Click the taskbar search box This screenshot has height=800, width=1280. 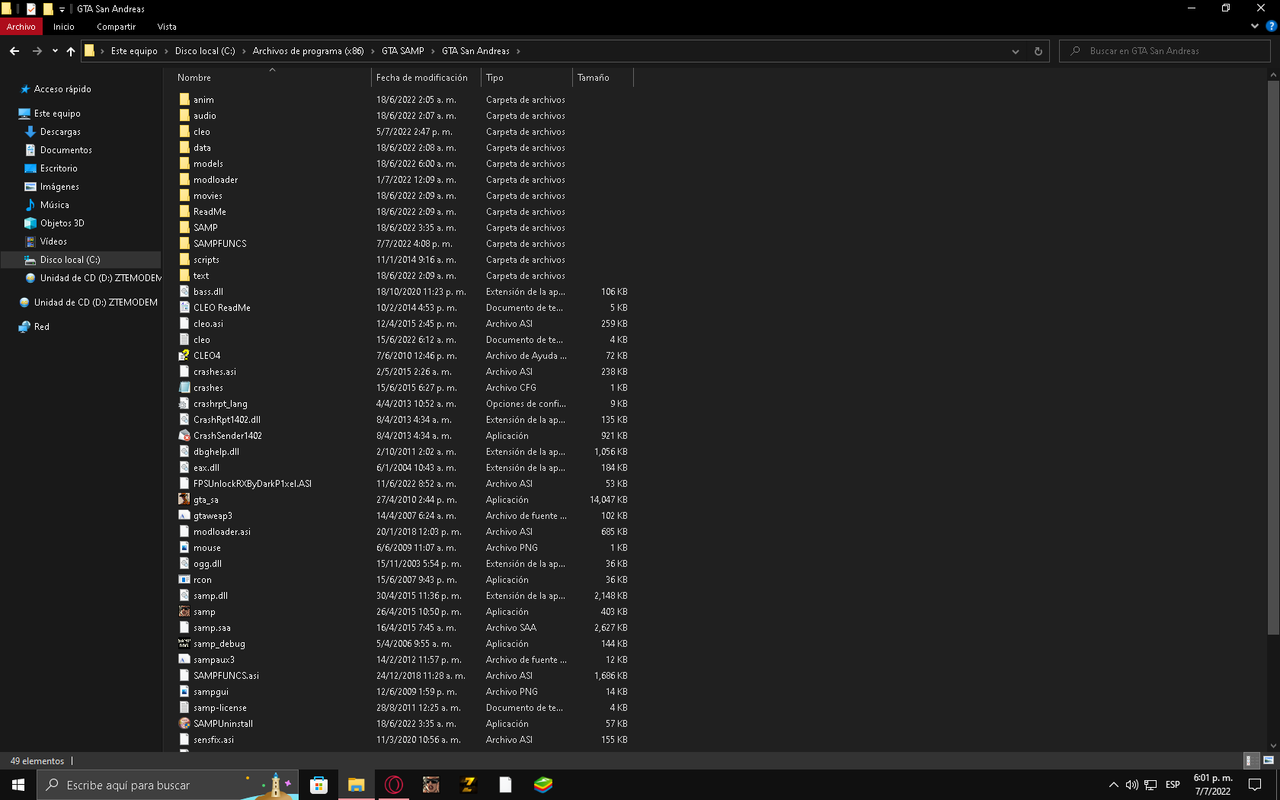coord(169,785)
